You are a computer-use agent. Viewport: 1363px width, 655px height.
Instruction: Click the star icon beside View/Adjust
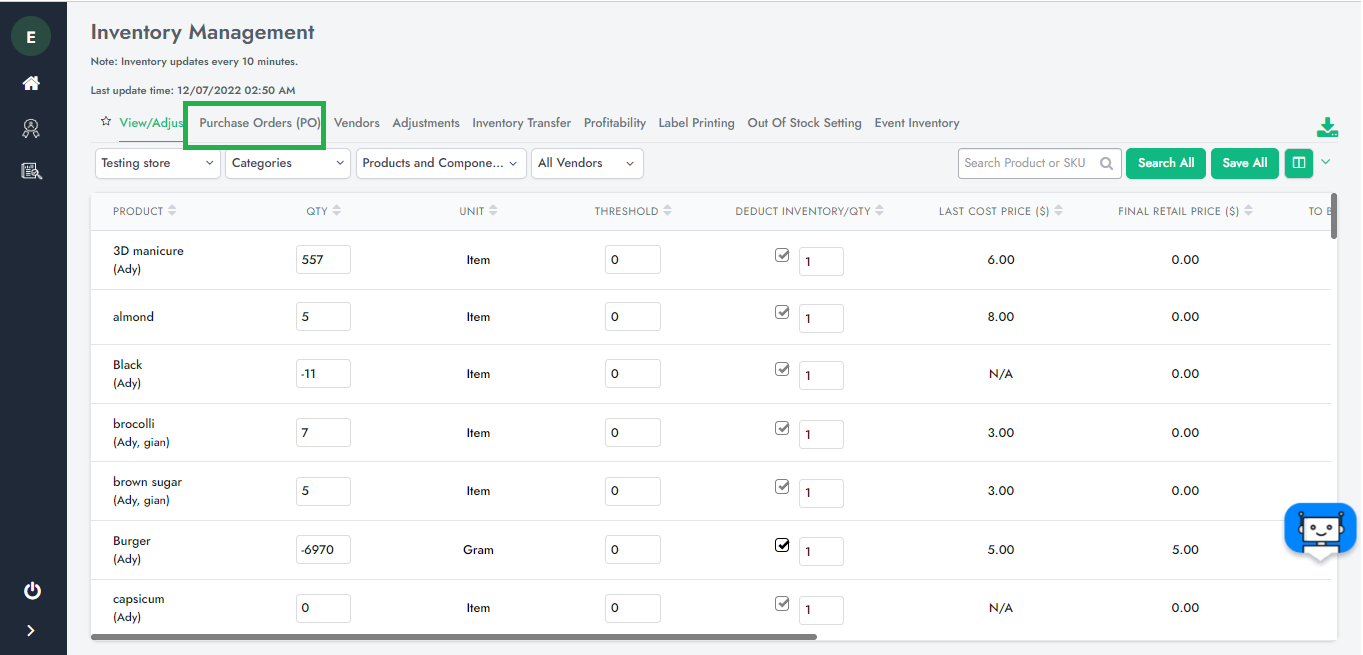click(106, 122)
